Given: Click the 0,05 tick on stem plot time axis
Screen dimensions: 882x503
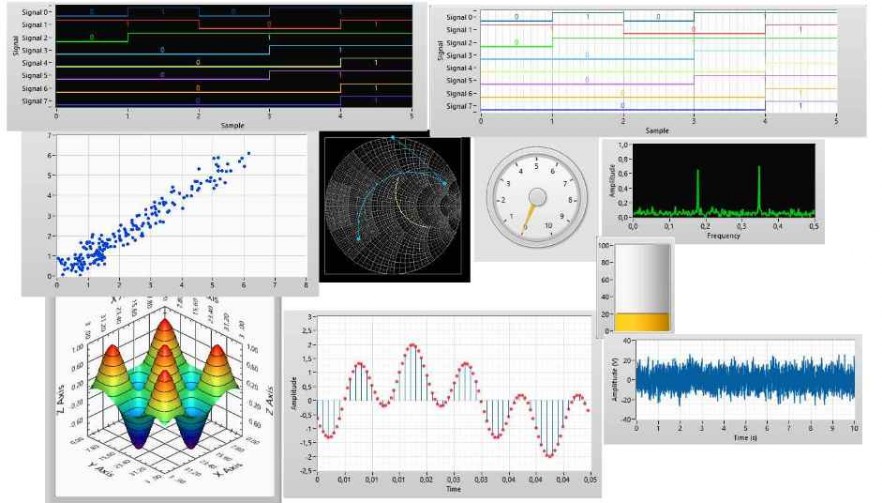Looking at the screenshot, I should click(x=590, y=480).
